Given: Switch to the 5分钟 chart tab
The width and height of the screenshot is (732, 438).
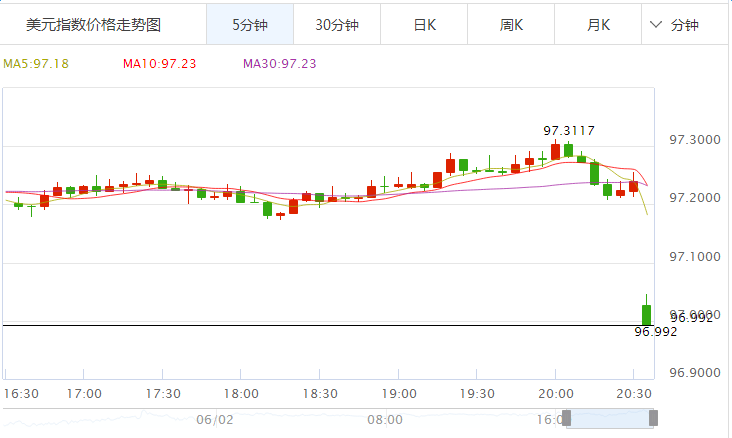Looking at the screenshot, I should 250,25.
